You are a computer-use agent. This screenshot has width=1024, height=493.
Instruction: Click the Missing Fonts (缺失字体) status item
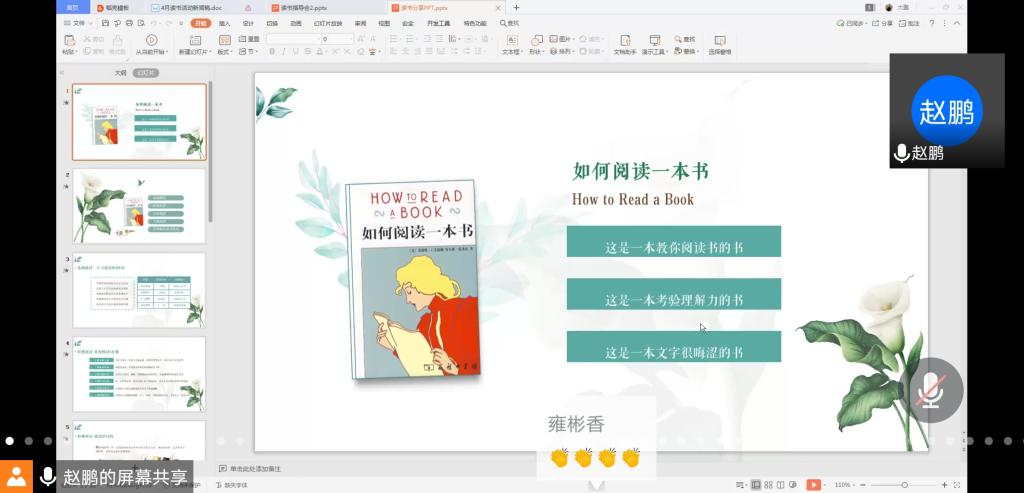coord(232,485)
